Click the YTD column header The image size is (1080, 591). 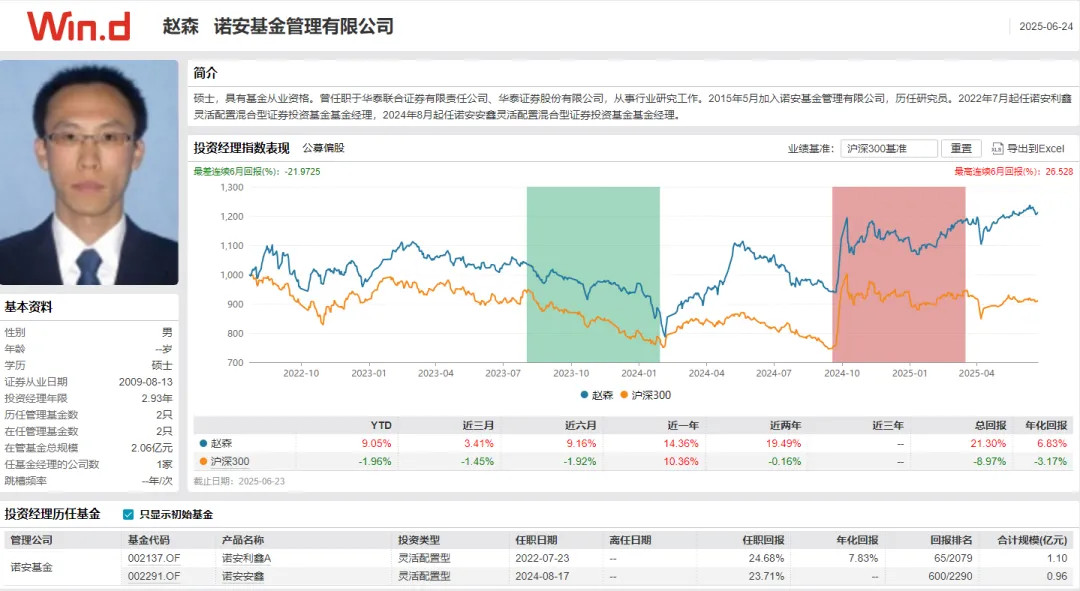(x=381, y=425)
